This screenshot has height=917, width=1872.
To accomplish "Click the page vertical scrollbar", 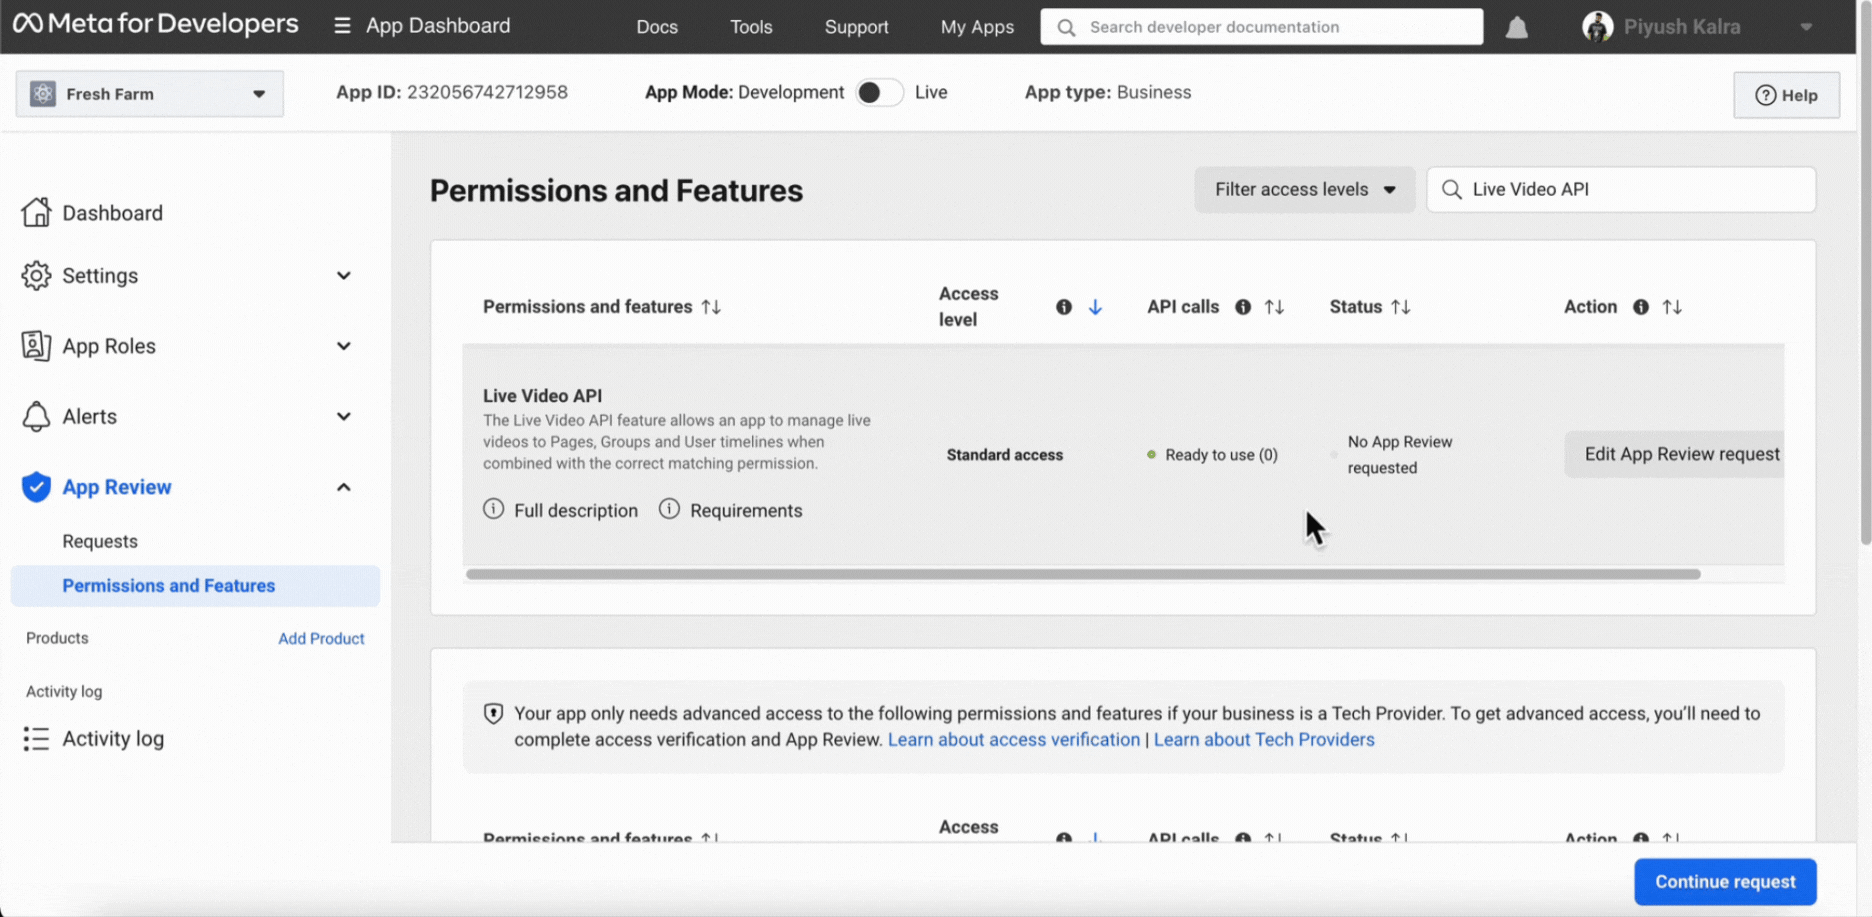I will pyautogui.click(x=1865, y=272).
